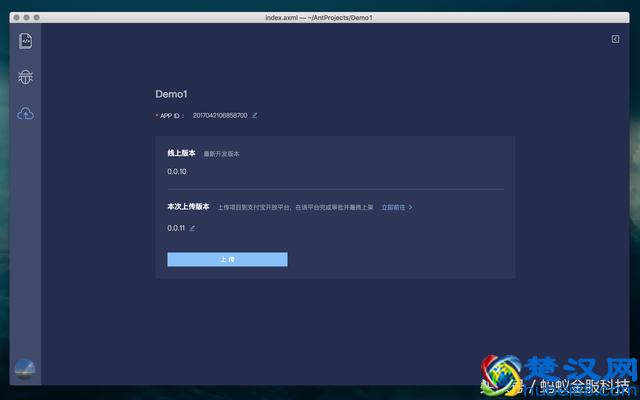Click the online version number 0.0.10
This screenshot has width=640, height=400.
click(x=177, y=171)
